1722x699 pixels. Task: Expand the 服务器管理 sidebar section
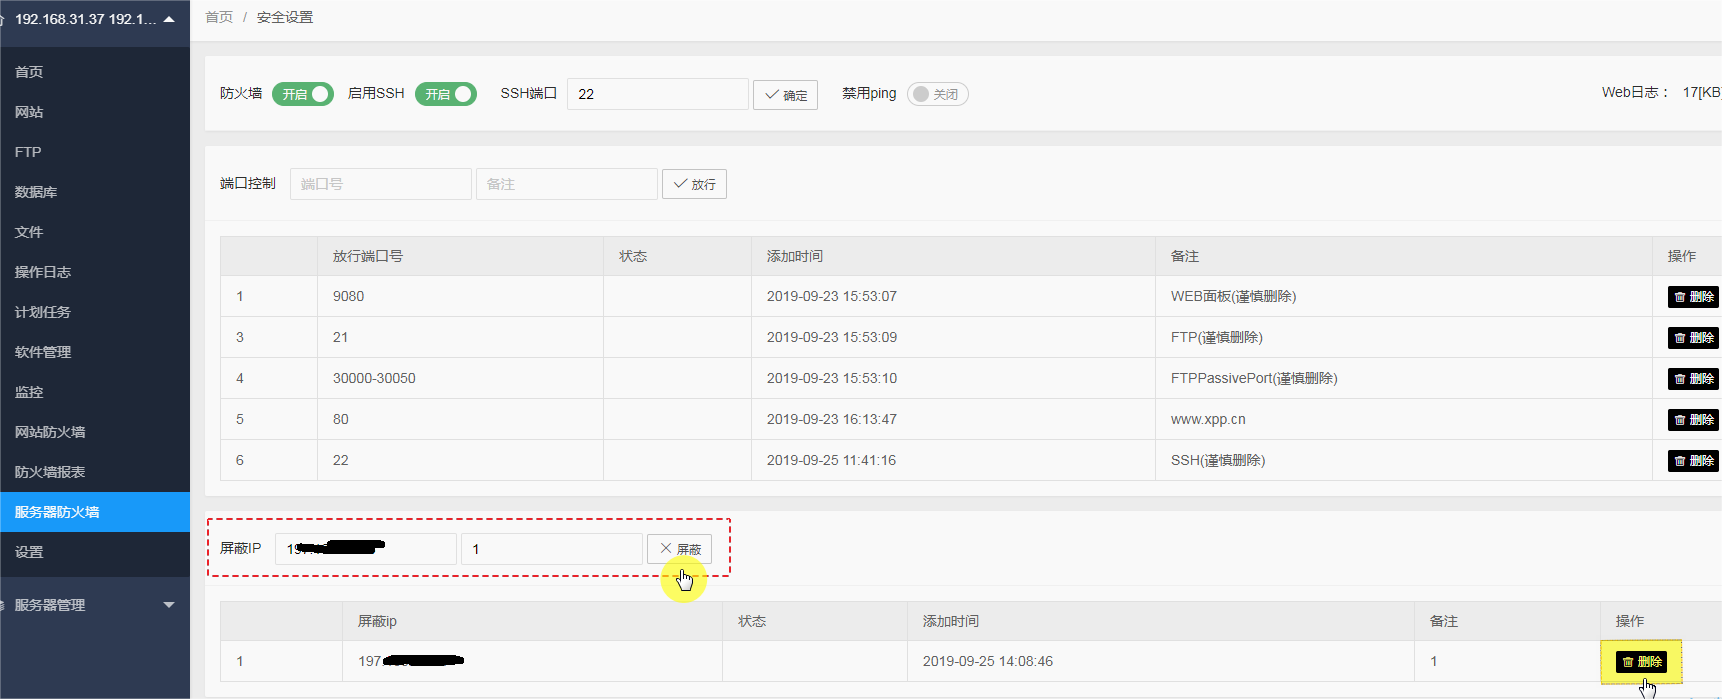click(94, 605)
